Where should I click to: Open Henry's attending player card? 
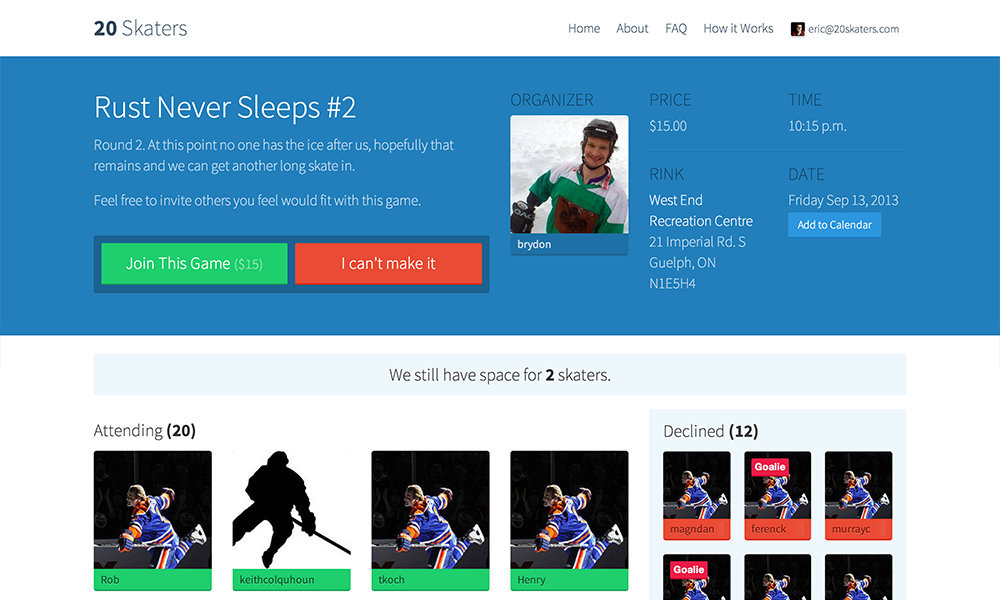click(570, 520)
